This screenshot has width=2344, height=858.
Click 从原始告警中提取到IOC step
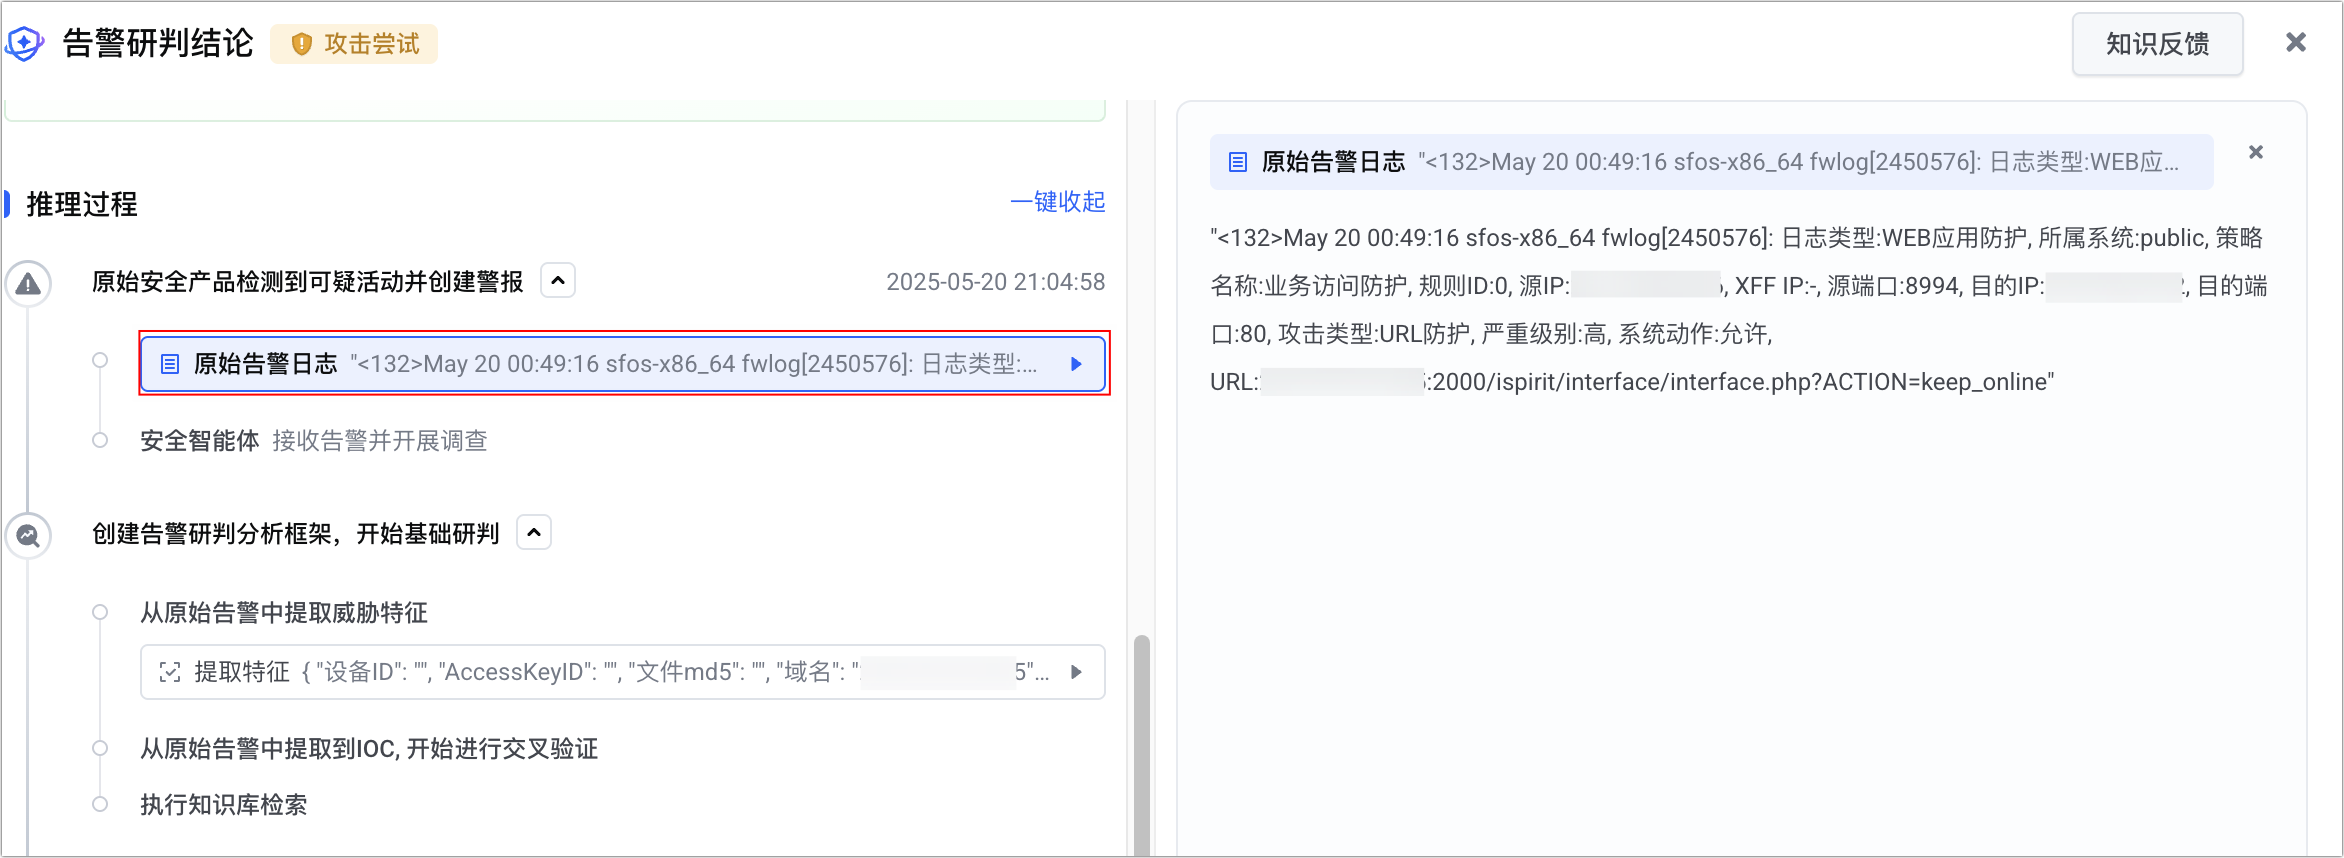pos(369,749)
